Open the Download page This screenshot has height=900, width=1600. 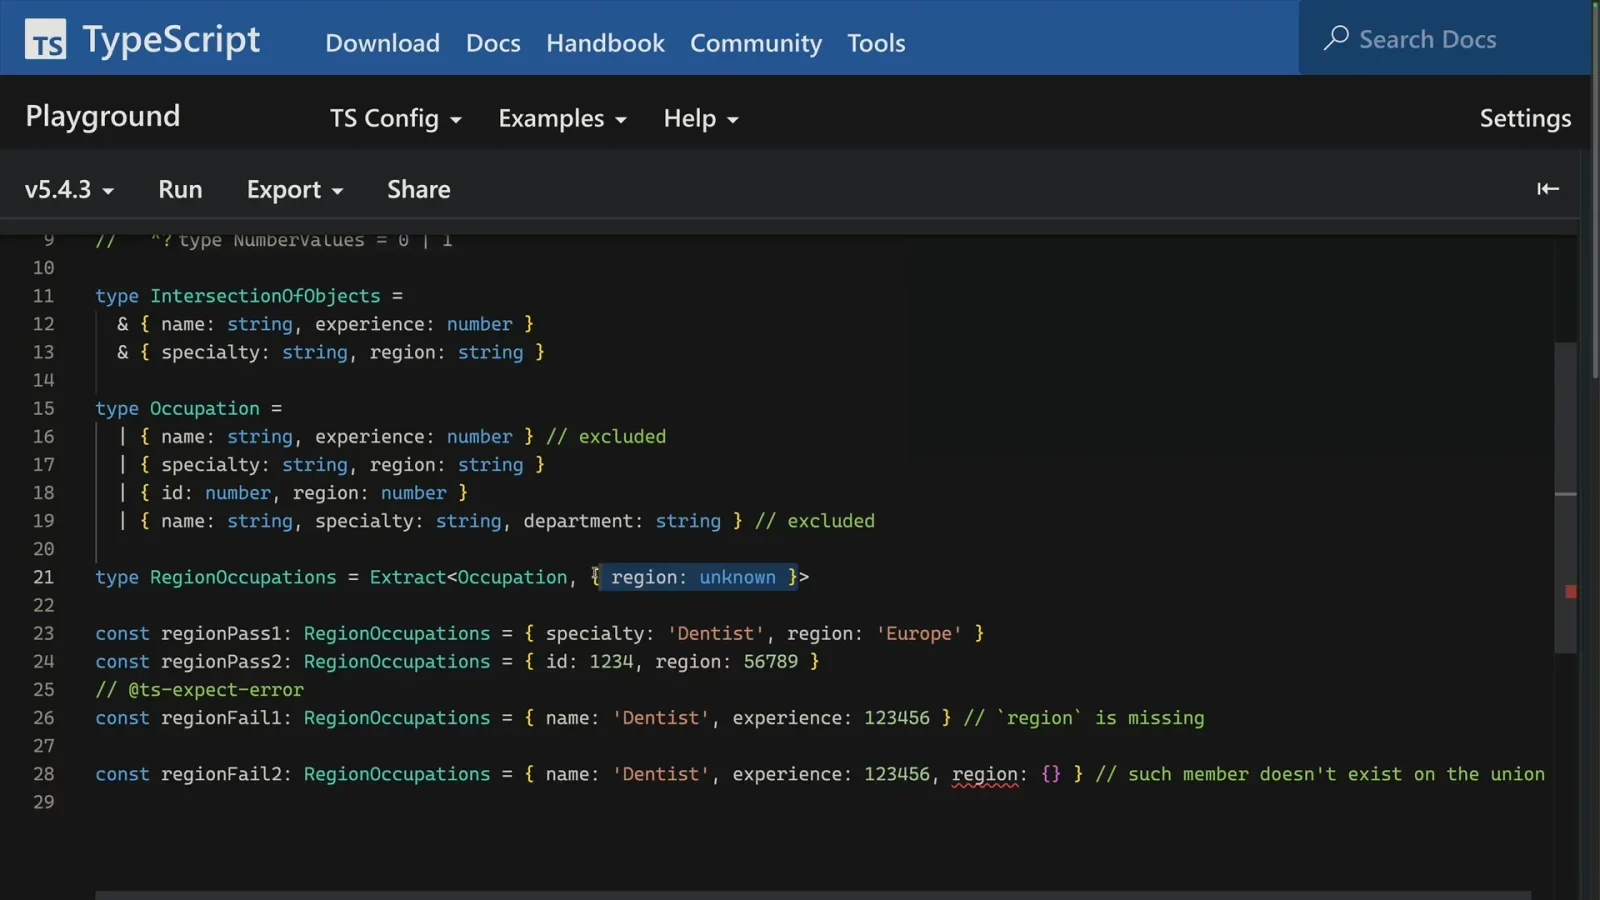(x=382, y=43)
